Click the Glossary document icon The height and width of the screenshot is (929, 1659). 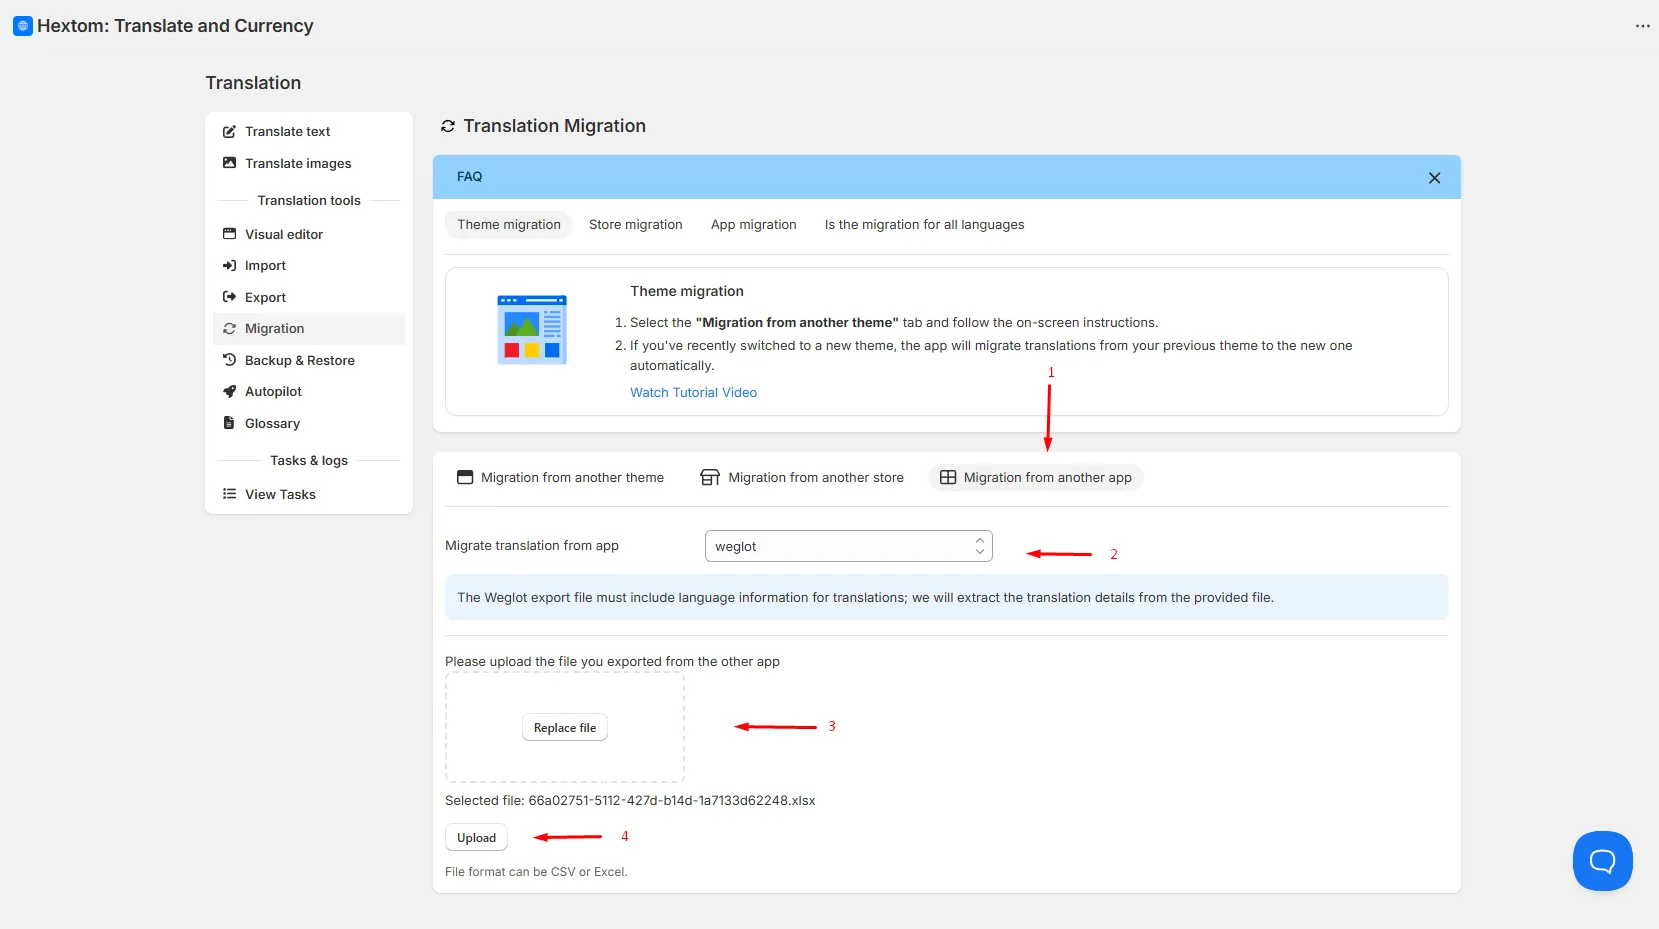click(229, 423)
